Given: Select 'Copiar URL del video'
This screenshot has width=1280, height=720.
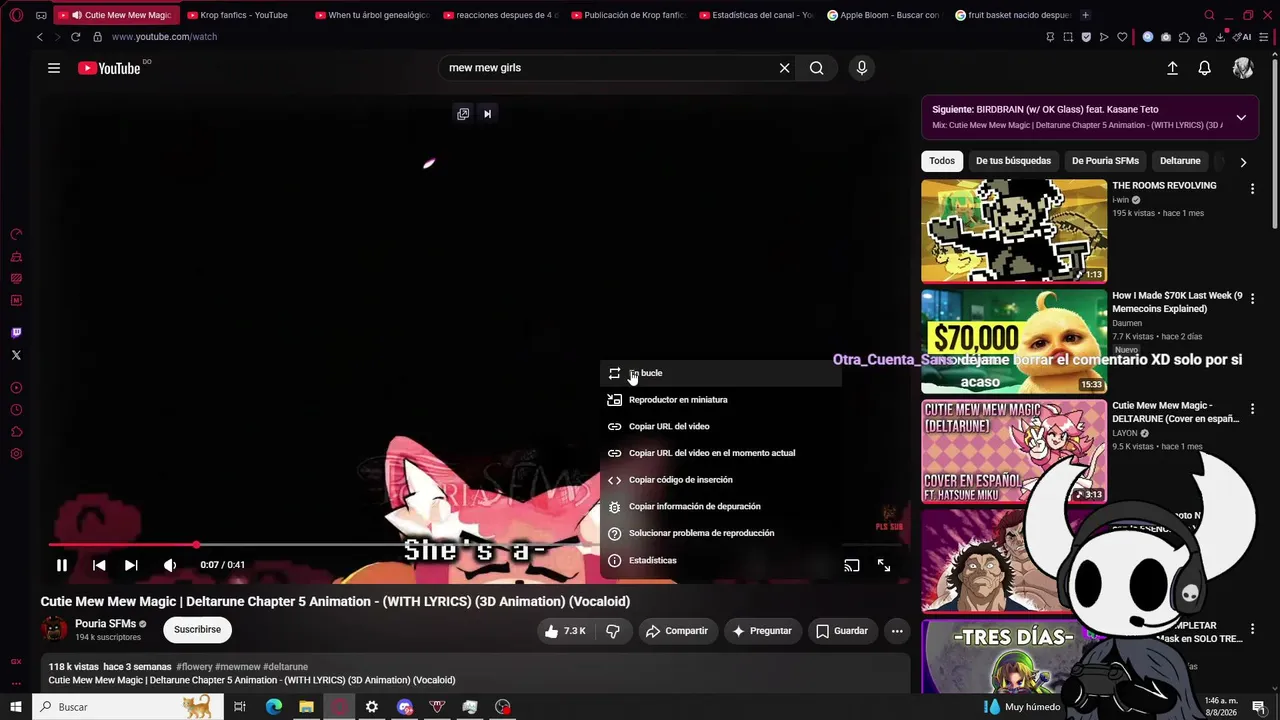Looking at the screenshot, I should [x=720, y=427].
